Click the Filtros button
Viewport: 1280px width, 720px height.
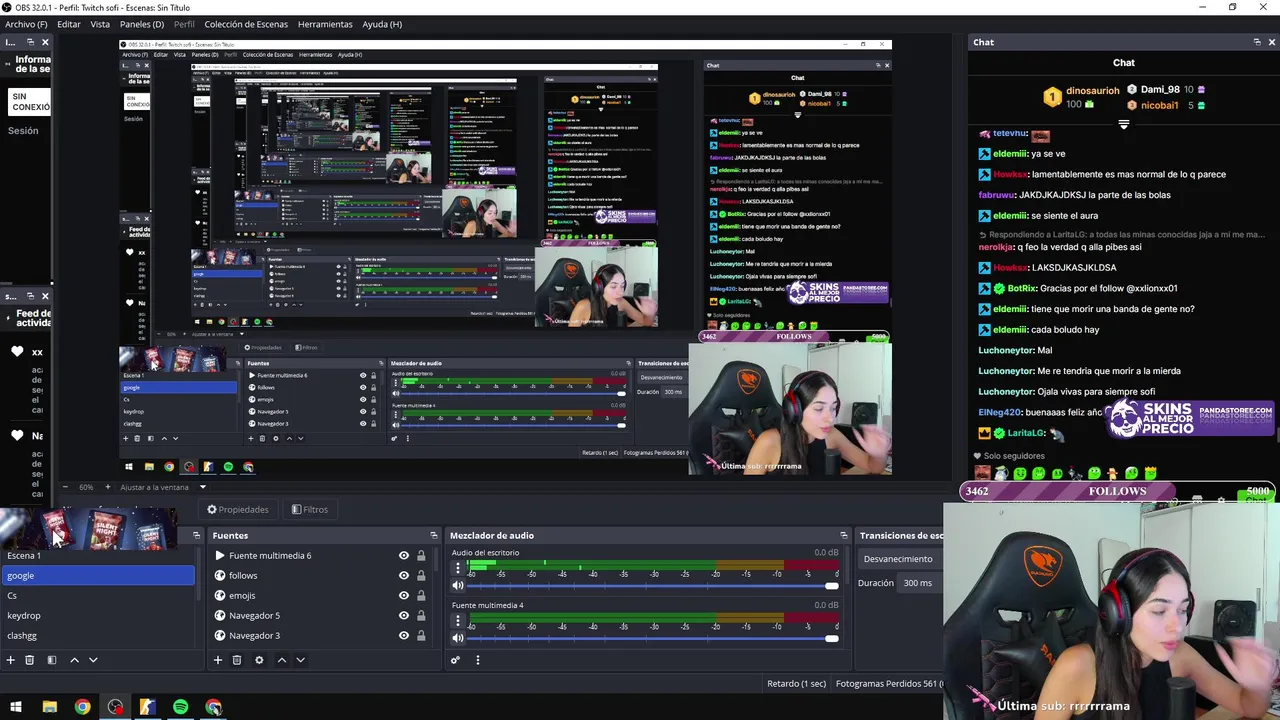tap(310, 509)
